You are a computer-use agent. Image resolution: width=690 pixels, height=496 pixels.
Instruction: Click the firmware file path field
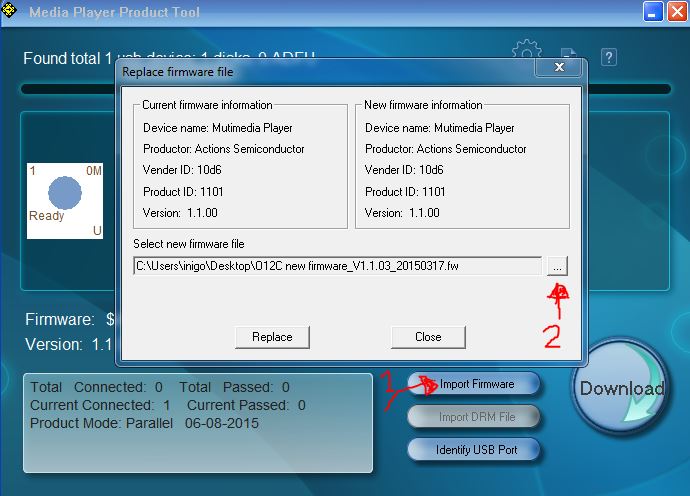tap(337, 265)
